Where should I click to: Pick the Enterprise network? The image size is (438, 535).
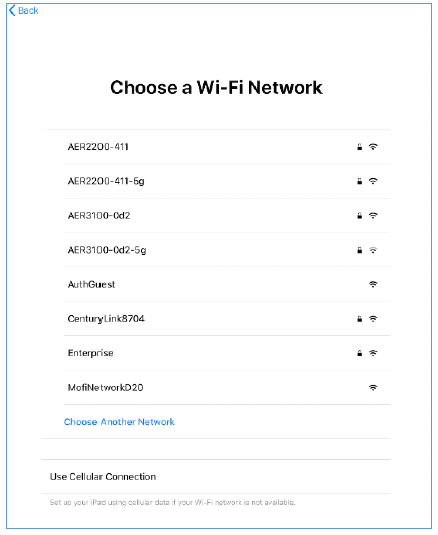coord(227,353)
